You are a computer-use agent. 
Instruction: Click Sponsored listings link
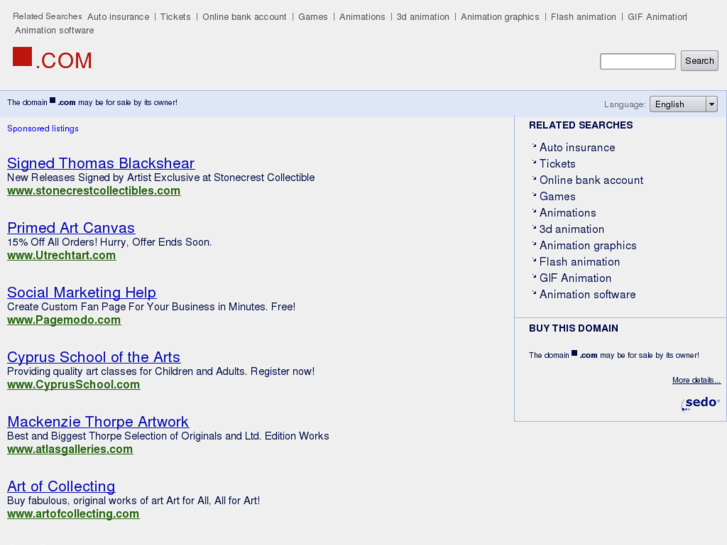click(43, 128)
